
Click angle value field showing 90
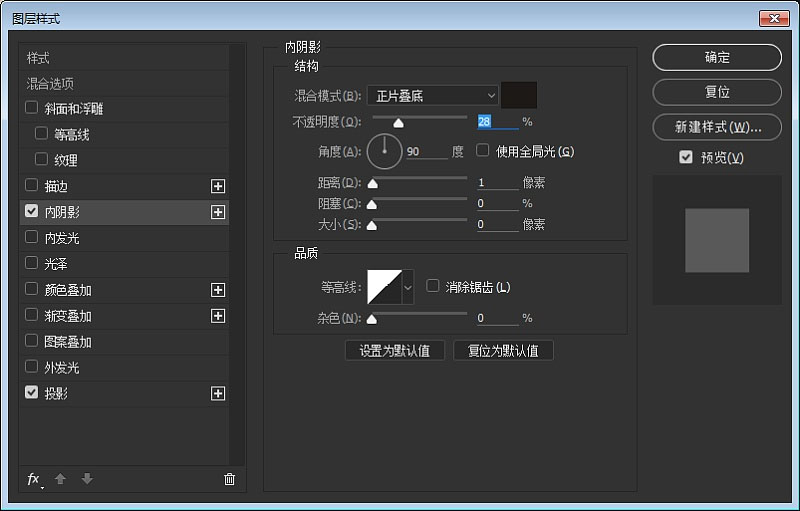point(427,151)
